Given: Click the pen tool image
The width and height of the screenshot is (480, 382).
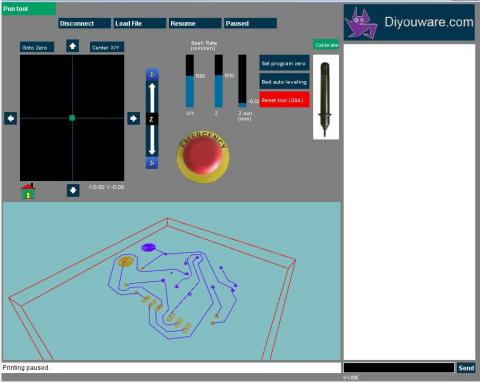Looking at the screenshot, I should [x=326, y=97].
